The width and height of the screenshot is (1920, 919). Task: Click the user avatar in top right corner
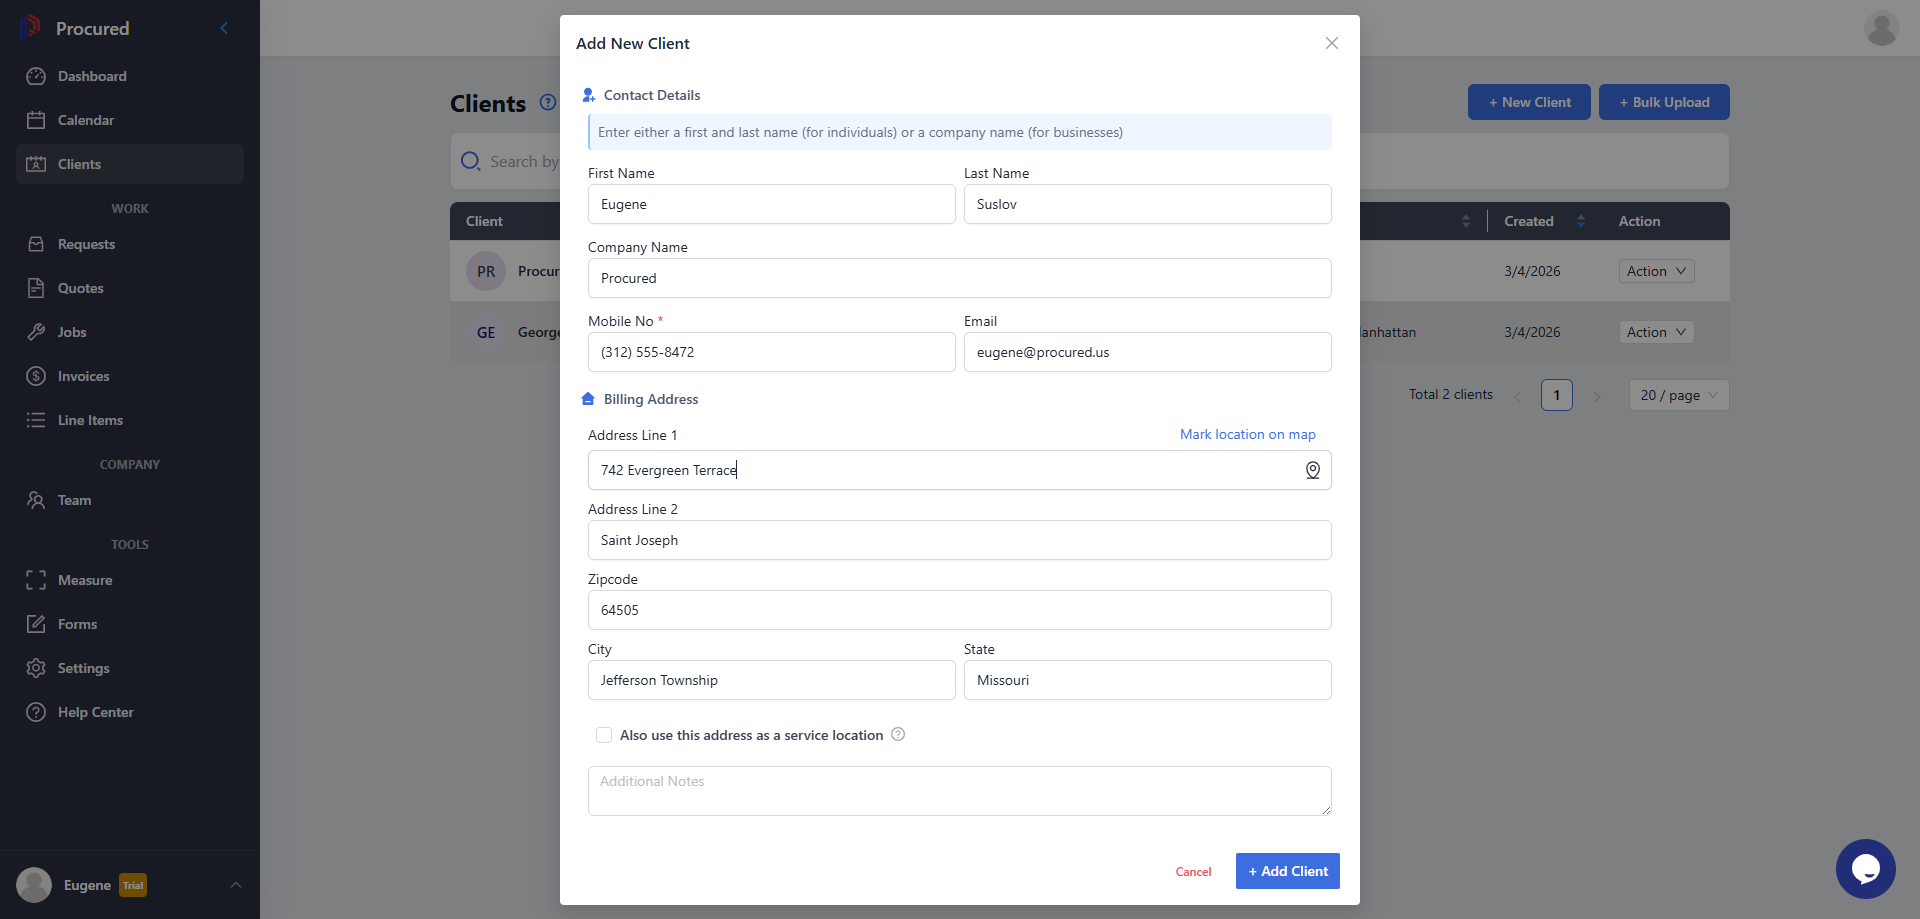click(x=1881, y=28)
